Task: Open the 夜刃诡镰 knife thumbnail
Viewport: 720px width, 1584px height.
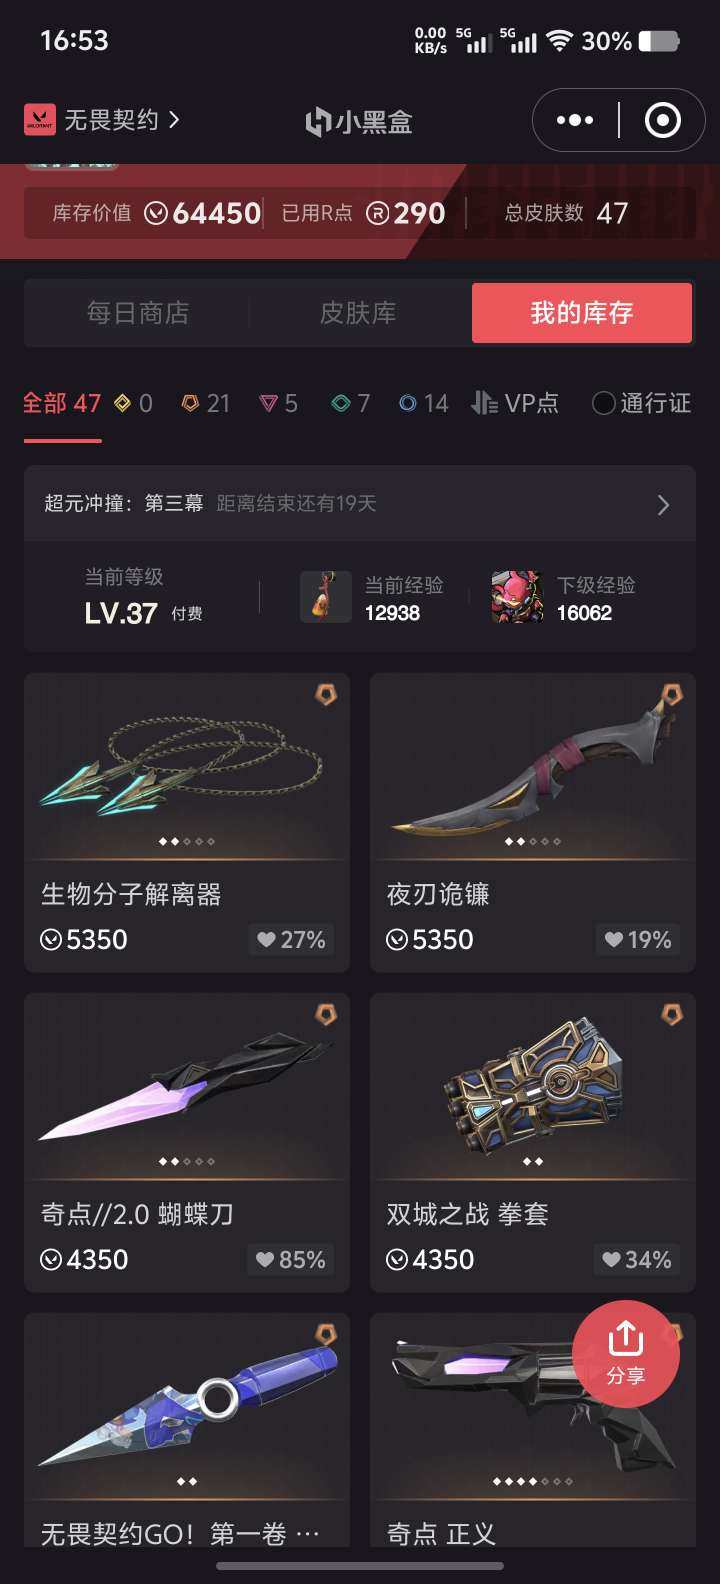Action: (533, 766)
